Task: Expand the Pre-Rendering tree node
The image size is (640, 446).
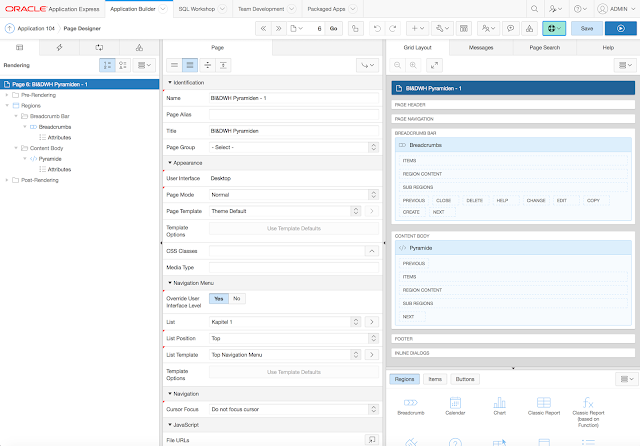Action: (7, 95)
